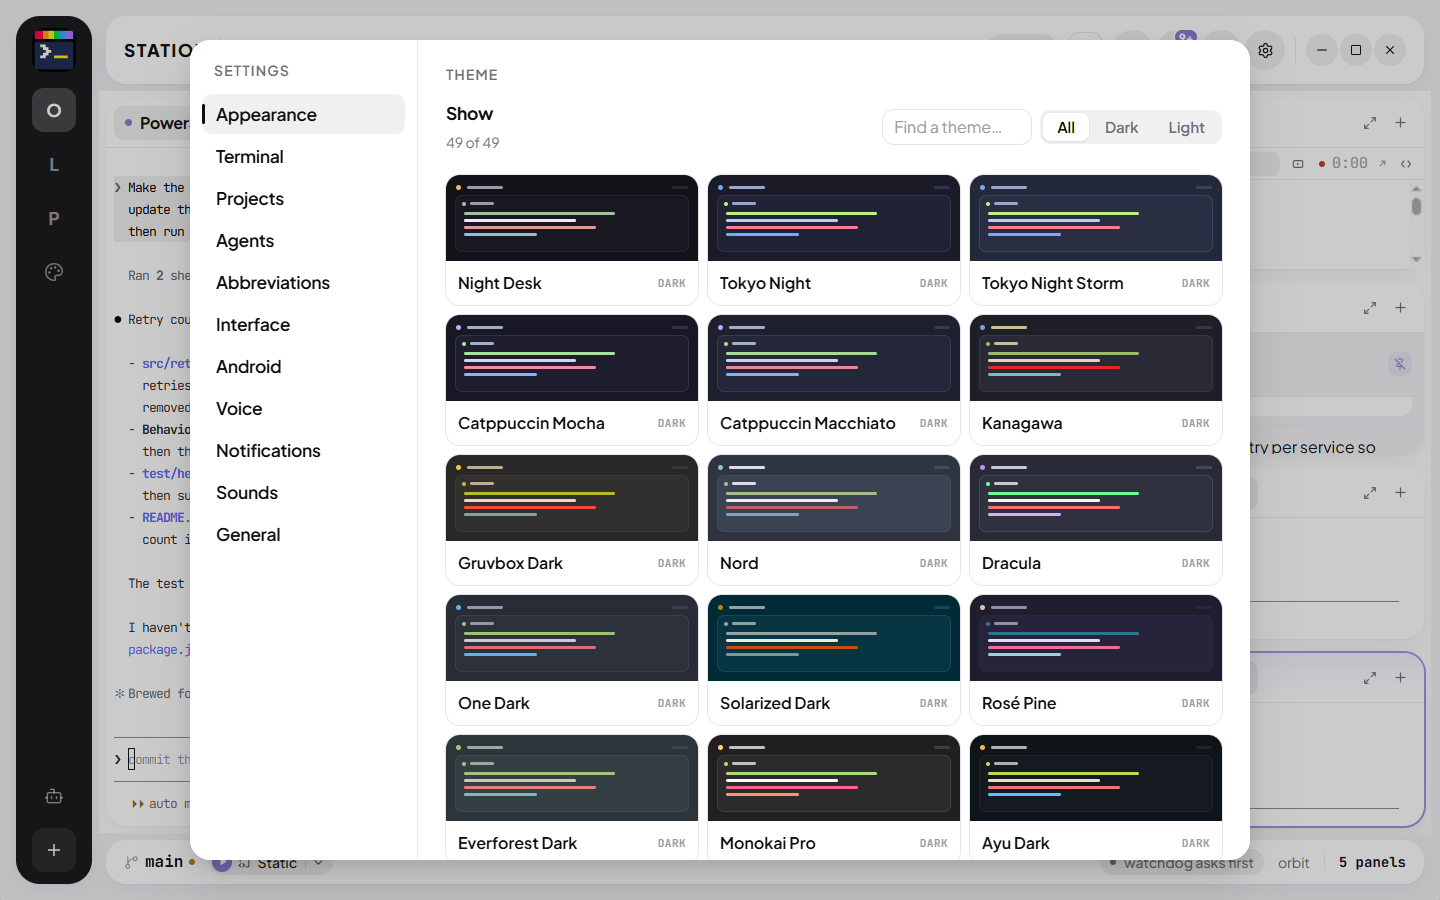Screen dimensions: 1440x900
Task: Open the Projects settings section
Action: (x=304, y=199)
